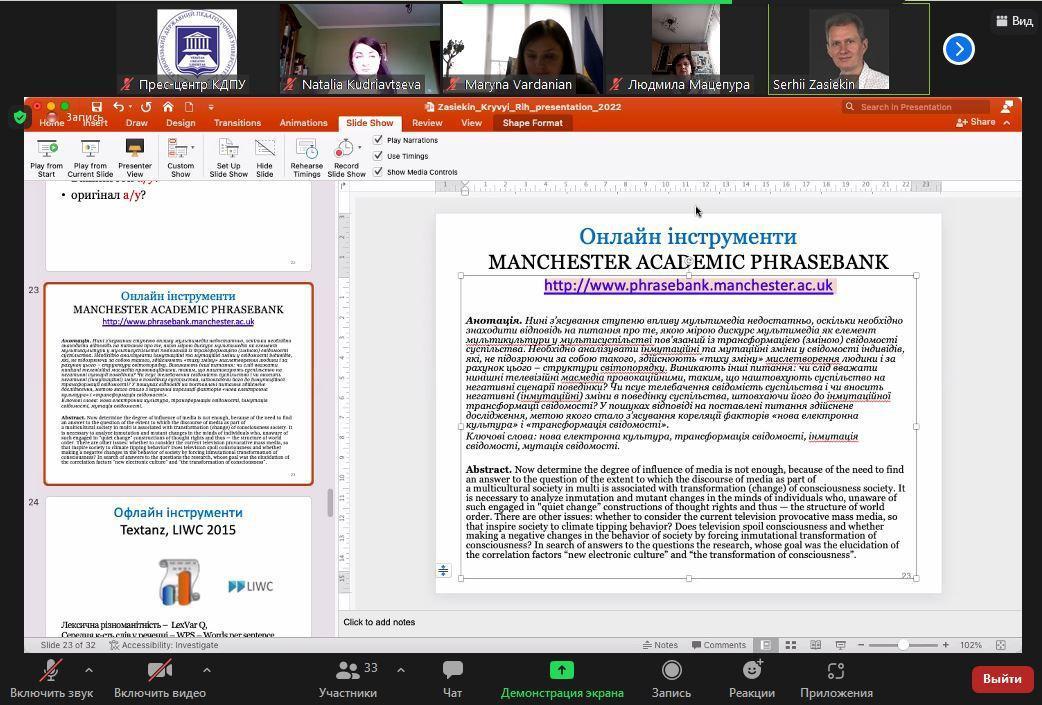The width and height of the screenshot is (1042, 705).
Task: Open the Shape Format tab
Action: 532,123
